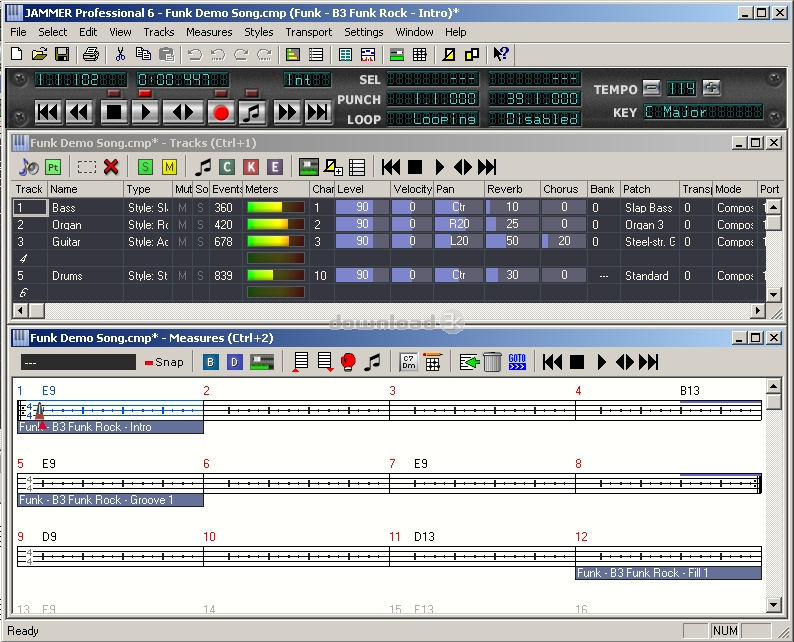The height and width of the screenshot is (642, 794).
Task: Decrease tempo with the minus button
Action: click(652, 88)
